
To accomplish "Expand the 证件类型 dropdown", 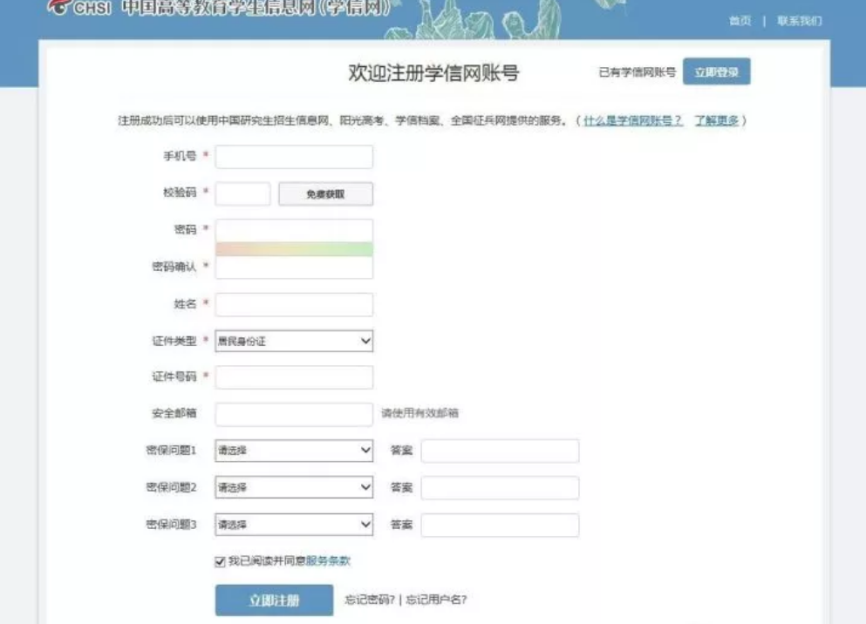I will 294,341.
